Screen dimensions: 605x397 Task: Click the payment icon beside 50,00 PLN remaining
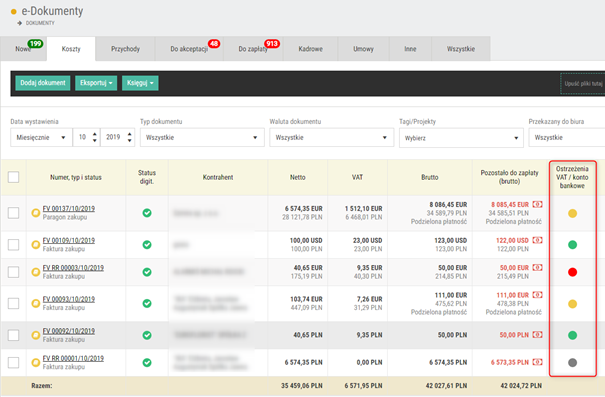537,334
